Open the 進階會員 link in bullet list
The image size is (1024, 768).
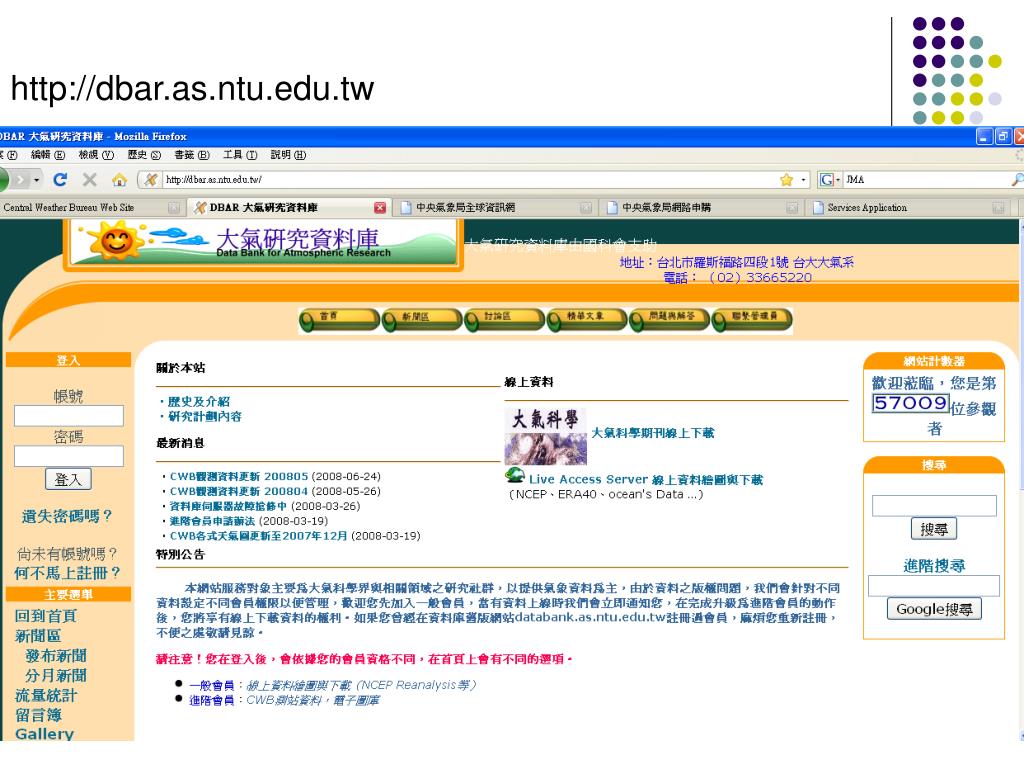click(212, 700)
